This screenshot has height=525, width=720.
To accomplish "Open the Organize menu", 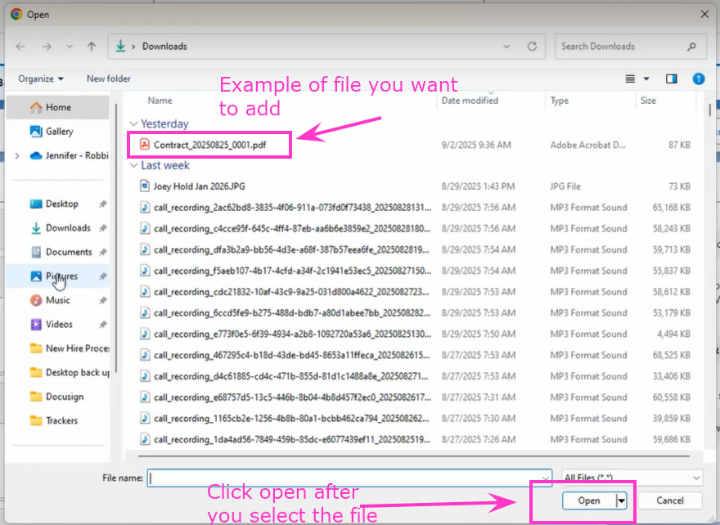I will pyautogui.click(x=40, y=79).
